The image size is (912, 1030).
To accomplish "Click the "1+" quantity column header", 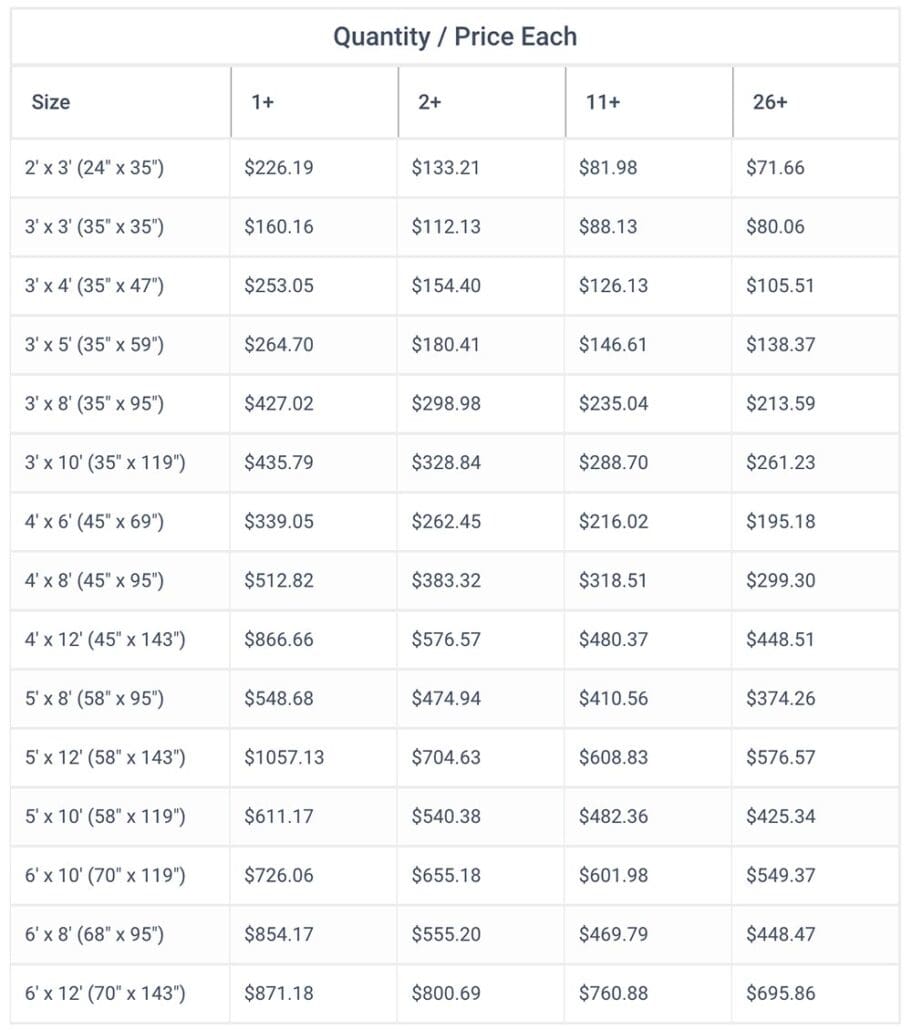I will pyautogui.click(x=262, y=102).
